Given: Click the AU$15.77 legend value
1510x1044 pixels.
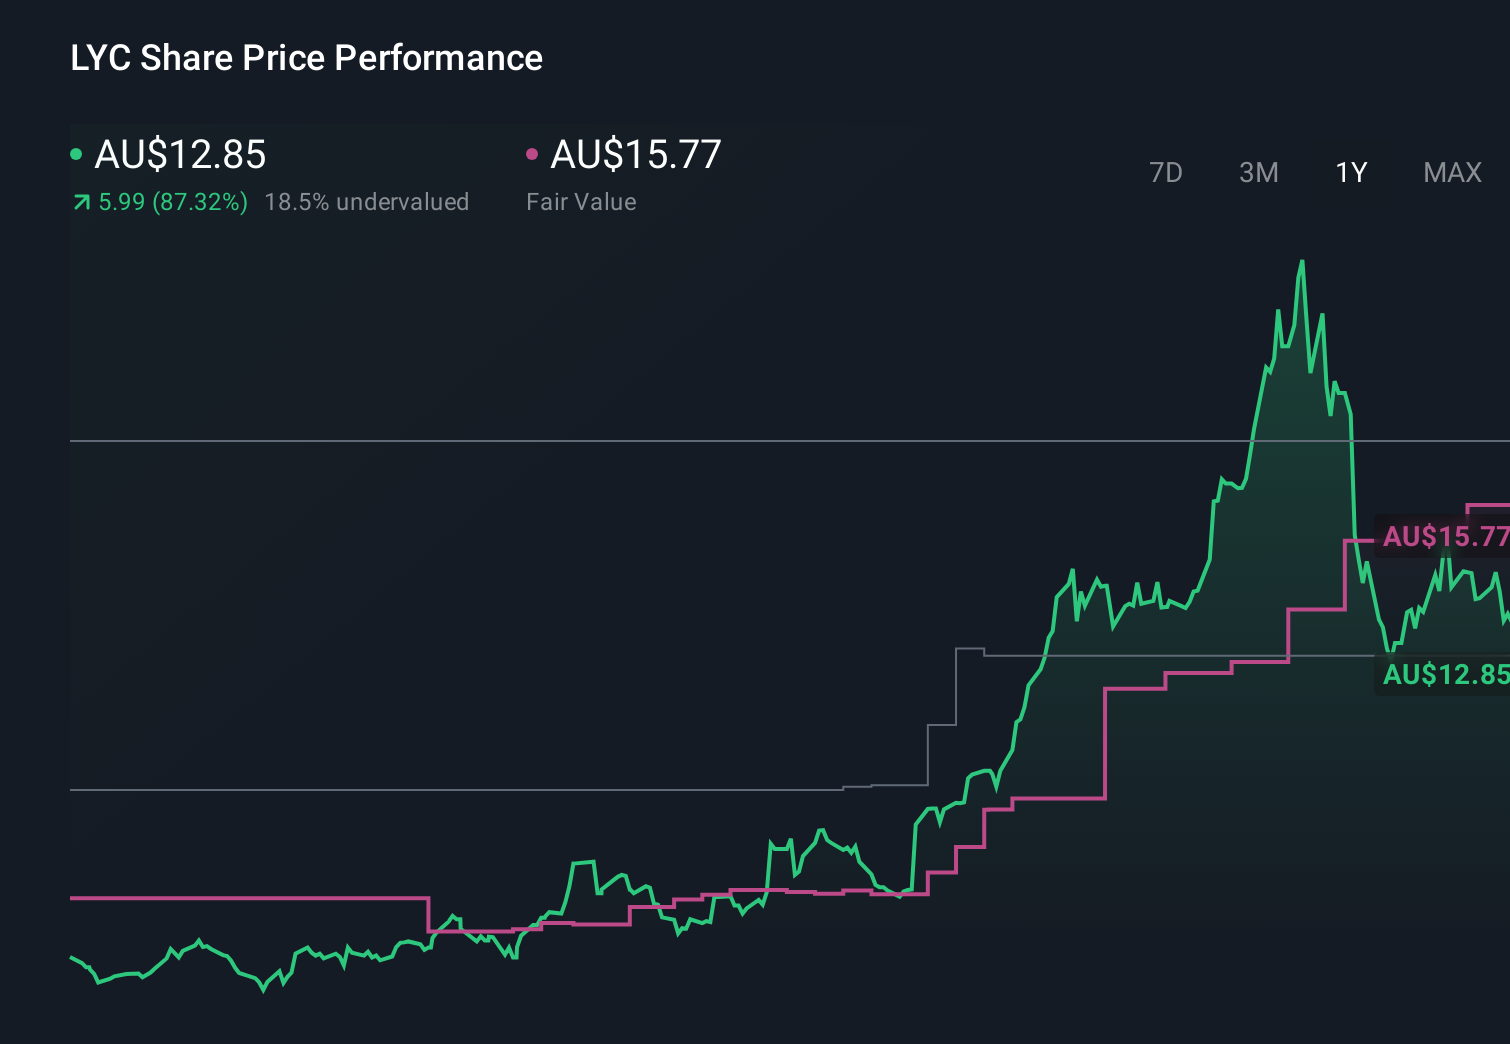Looking at the screenshot, I should tap(637, 154).
